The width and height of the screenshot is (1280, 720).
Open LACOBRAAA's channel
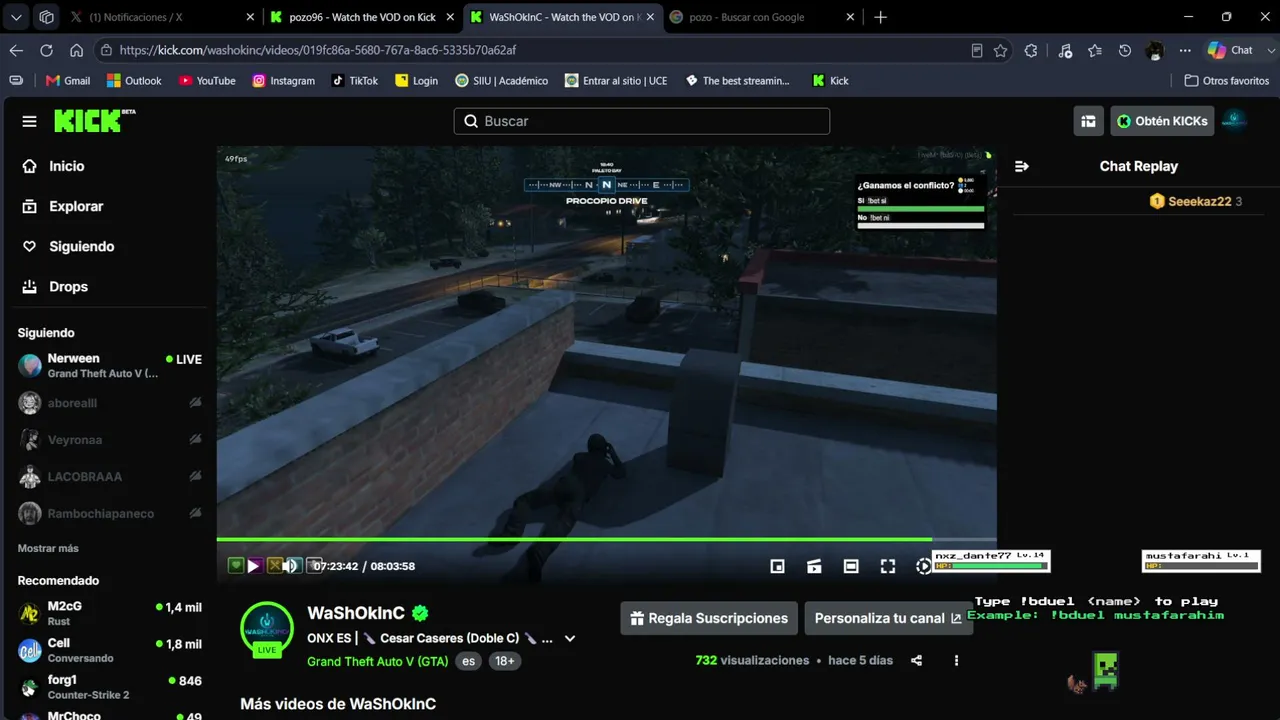coord(110,477)
